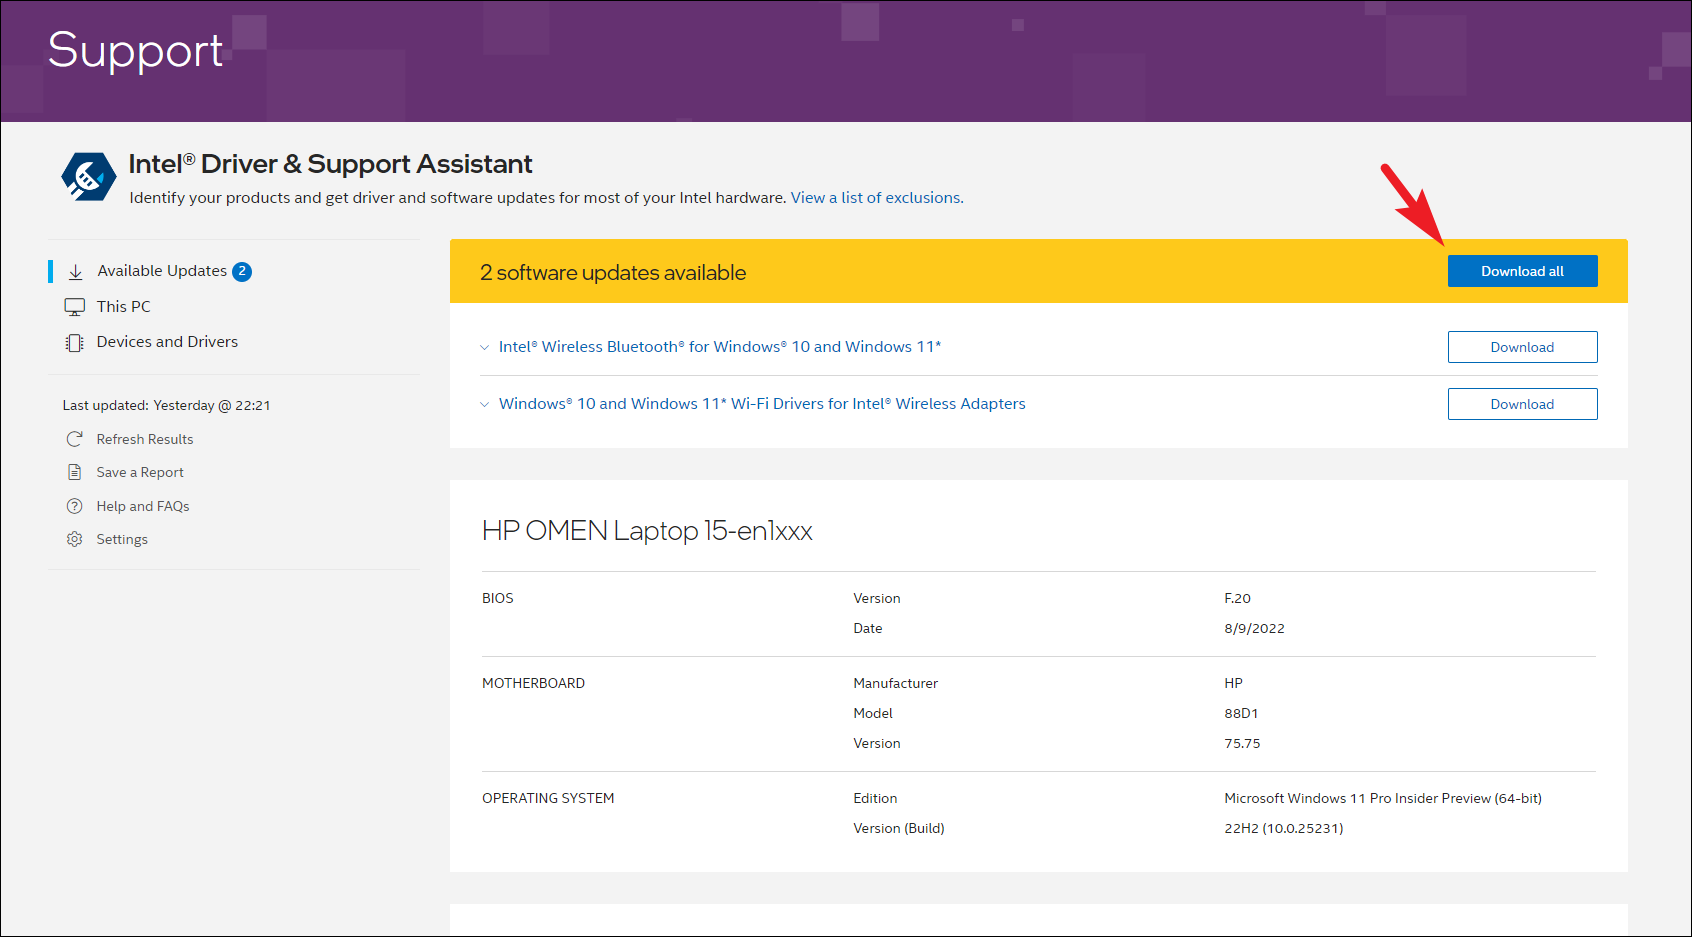Expand the Intel Wireless Bluetooth update chevron
1692x937 pixels.
click(485, 347)
